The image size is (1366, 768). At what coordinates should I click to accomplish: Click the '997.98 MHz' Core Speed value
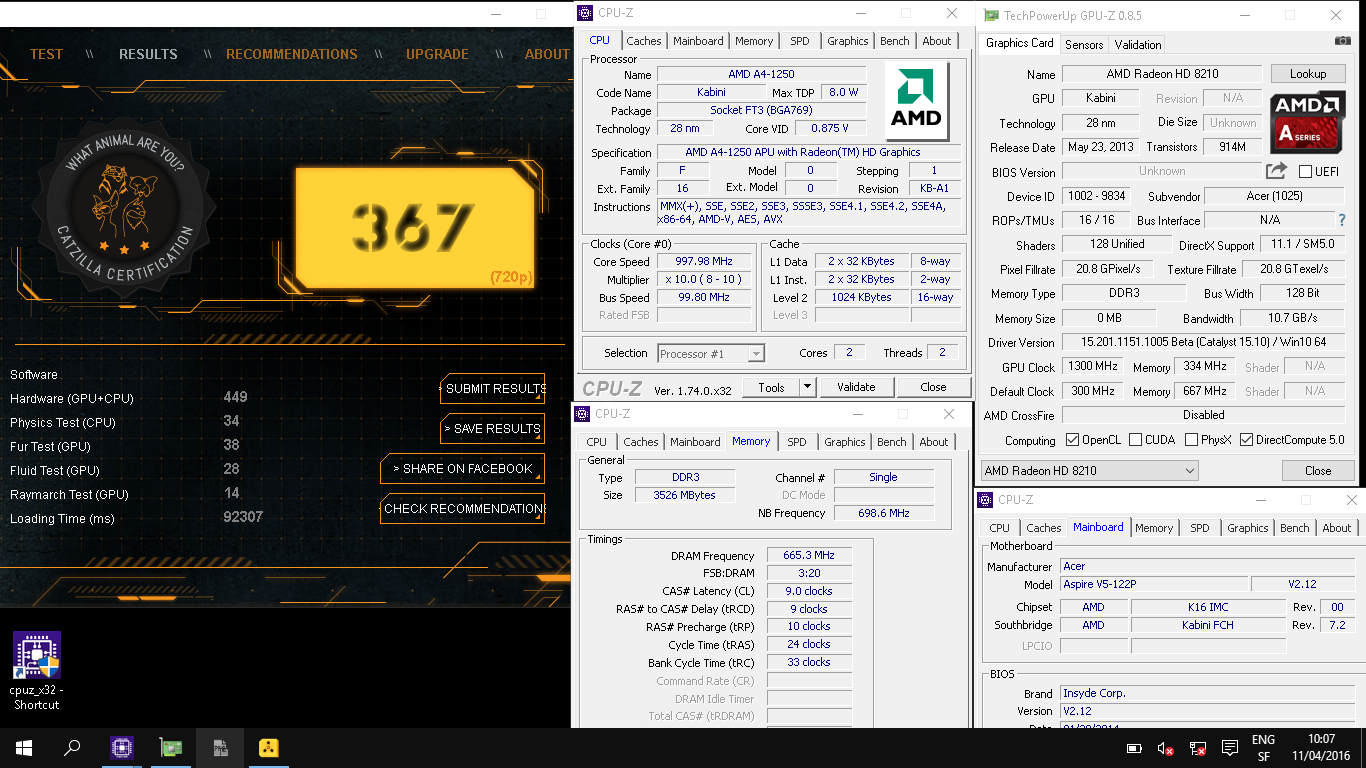[x=704, y=261]
